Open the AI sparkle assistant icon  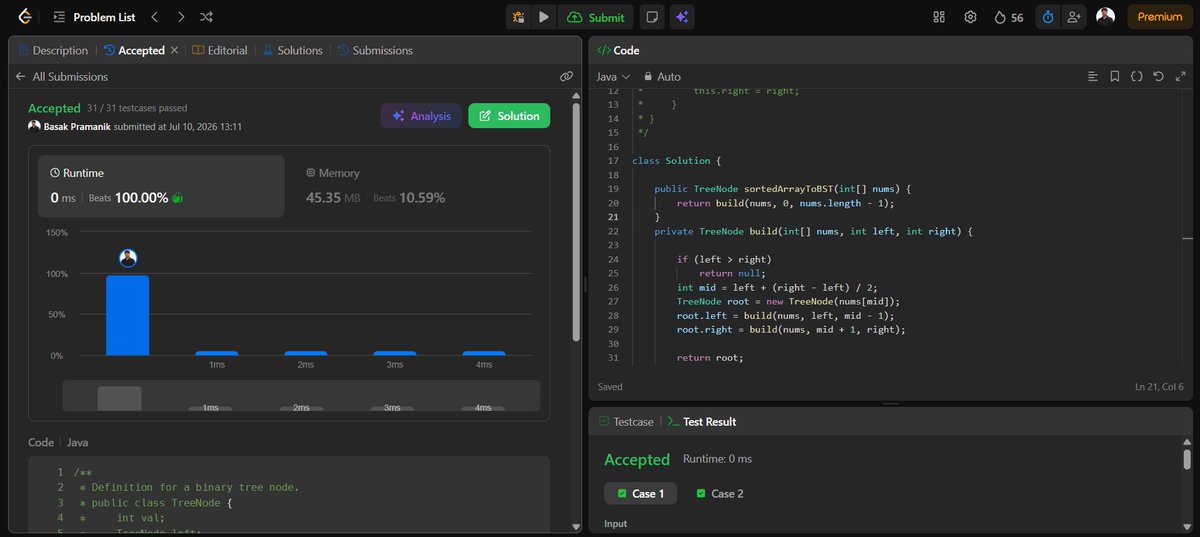point(682,17)
